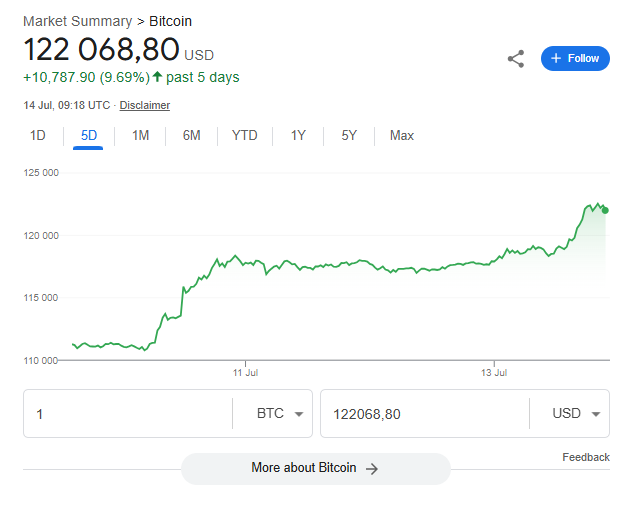This screenshot has height=508, width=641.
Task: Open the Disclaimer link
Action: pos(145,105)
